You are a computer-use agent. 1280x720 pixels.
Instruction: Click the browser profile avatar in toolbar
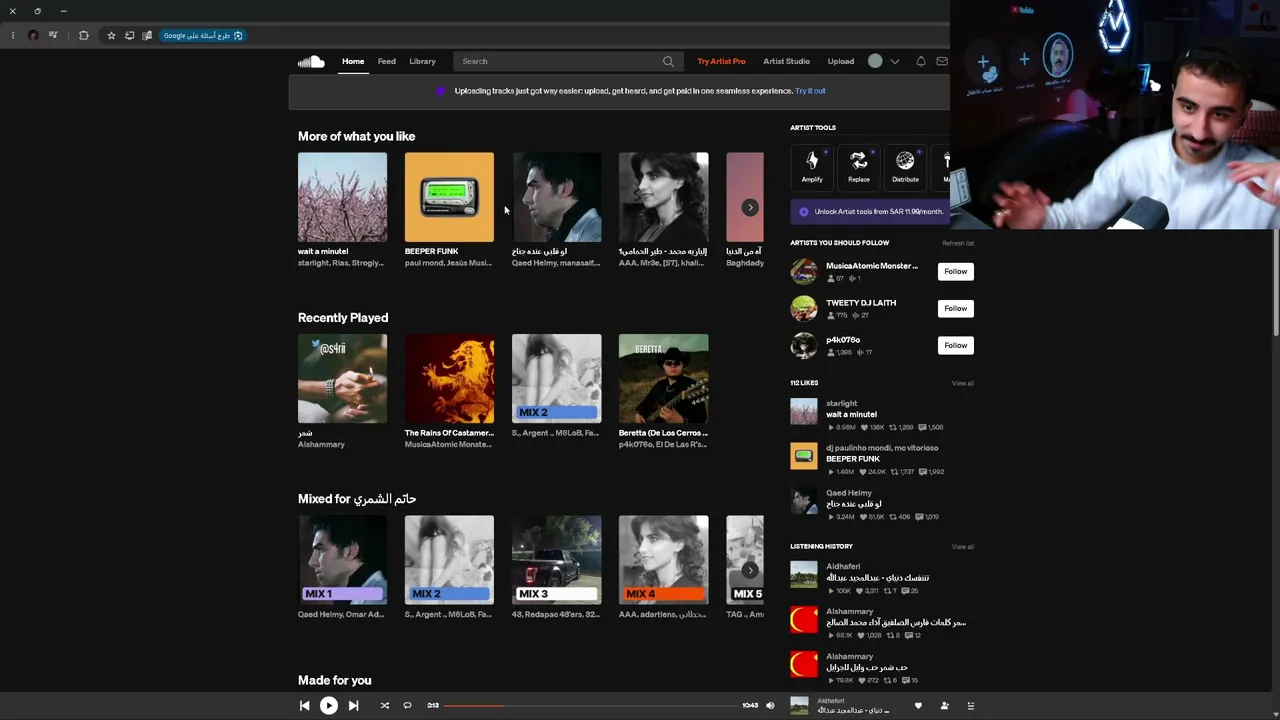(33, 36)
